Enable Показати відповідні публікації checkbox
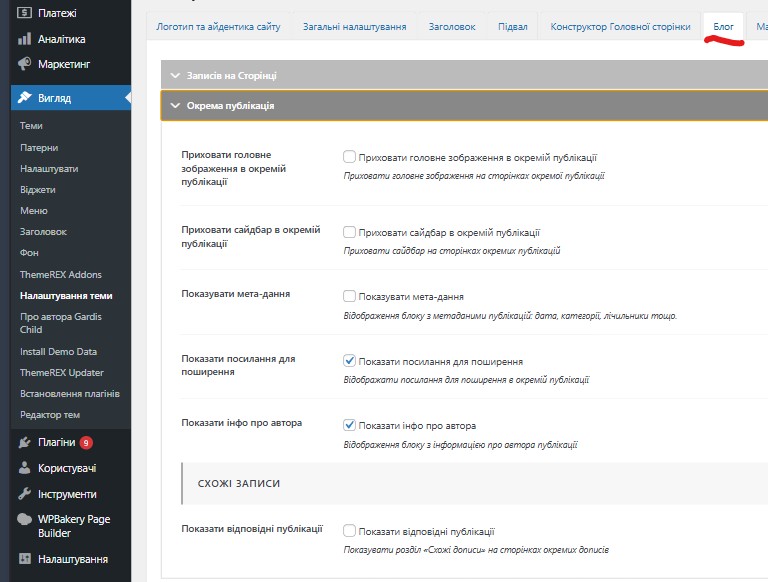This screenshot has height=582, width=768. 349,531
